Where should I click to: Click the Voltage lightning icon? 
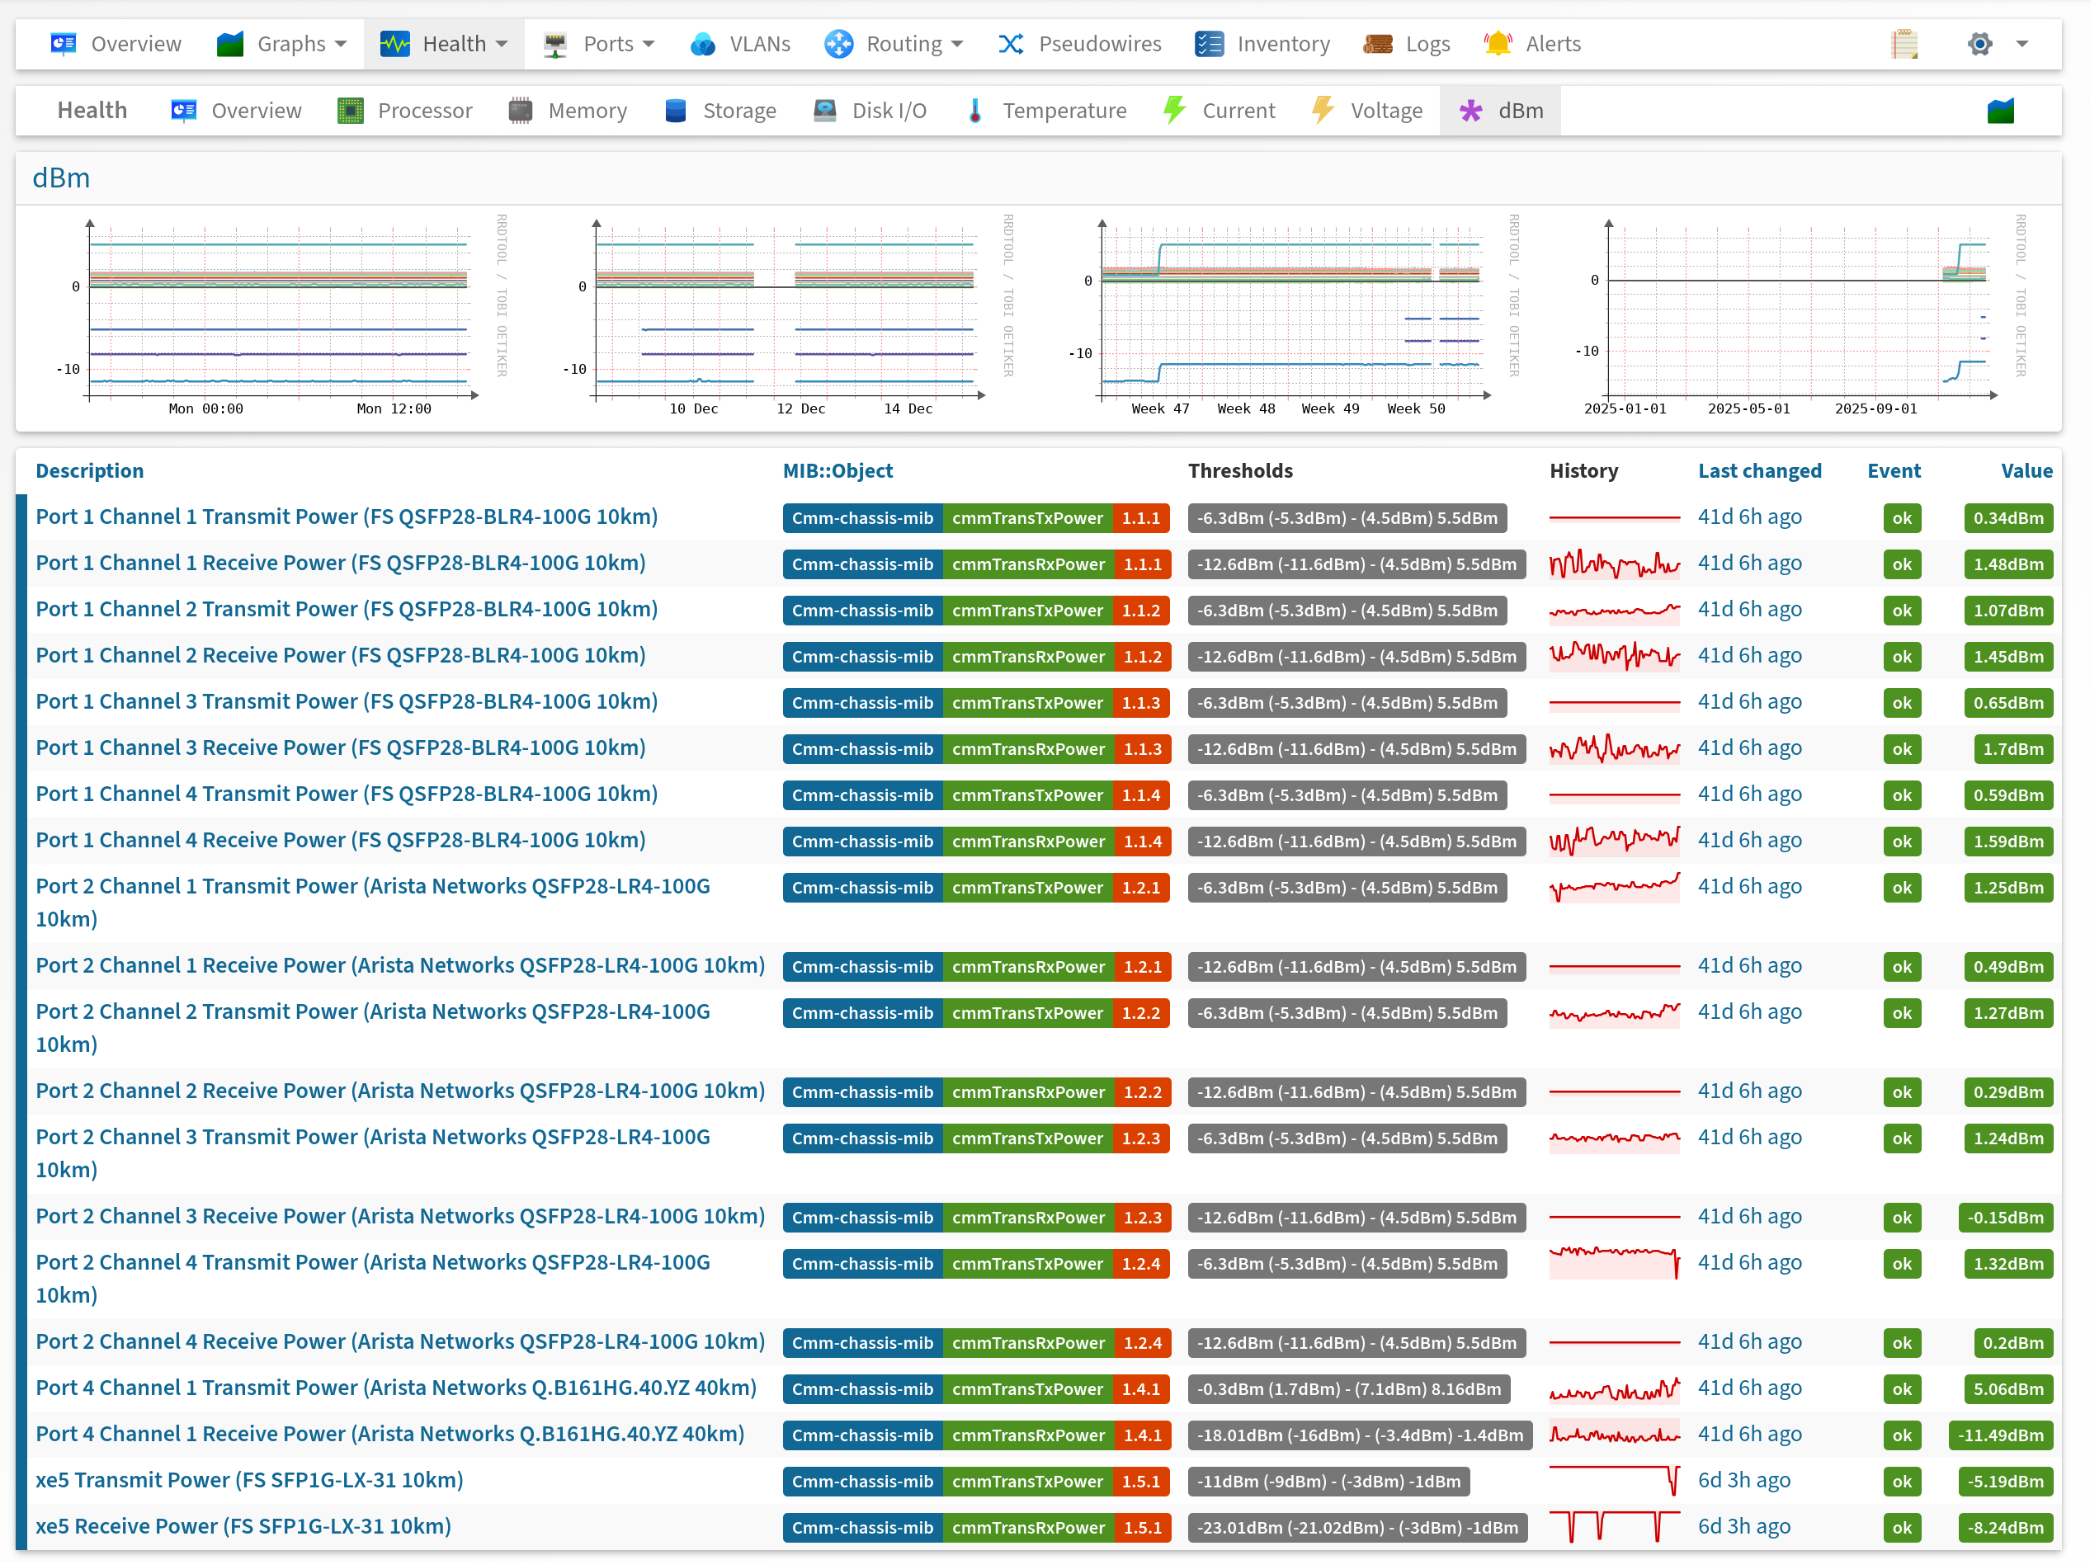click(x=1323, y=111)
